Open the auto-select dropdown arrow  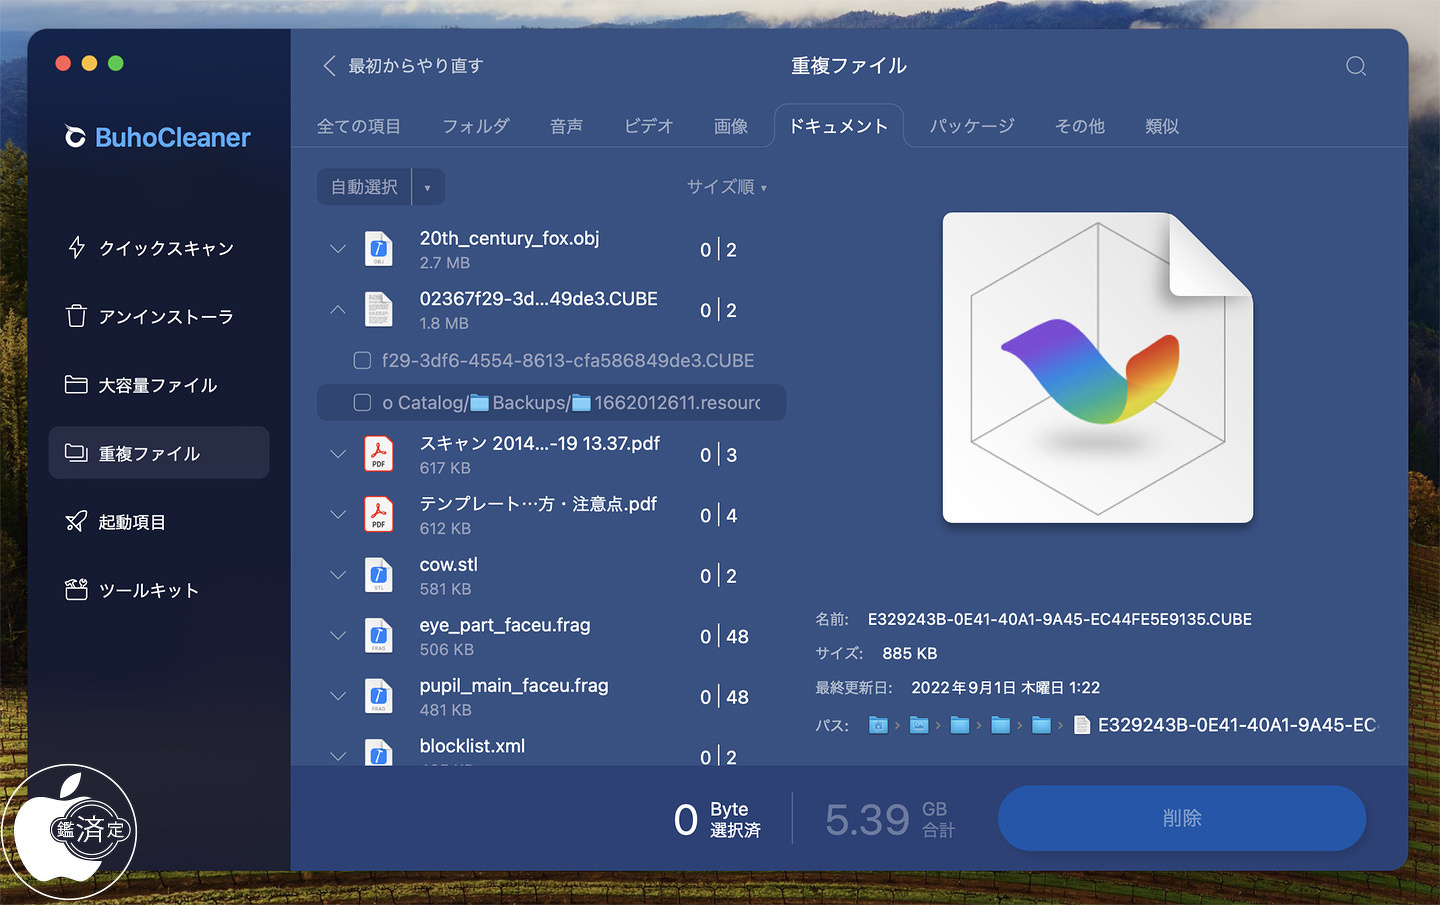pos(428,187)
